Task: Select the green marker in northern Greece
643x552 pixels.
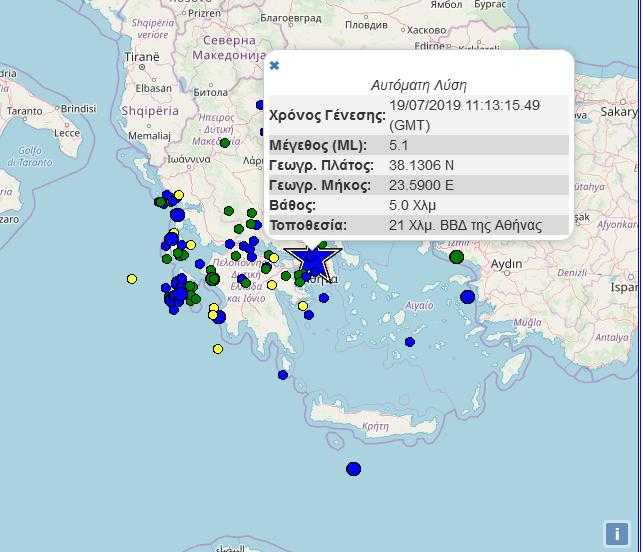Action: point(225,143)
